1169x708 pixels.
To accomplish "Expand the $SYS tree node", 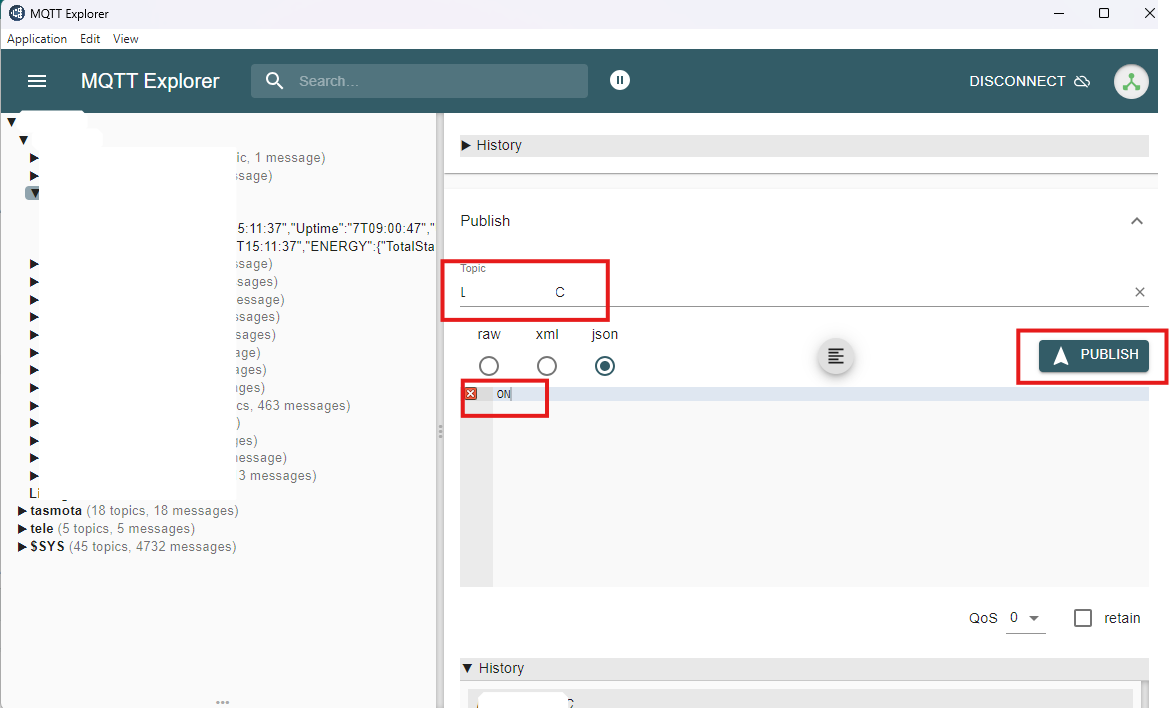I will (x=22, y=546).
